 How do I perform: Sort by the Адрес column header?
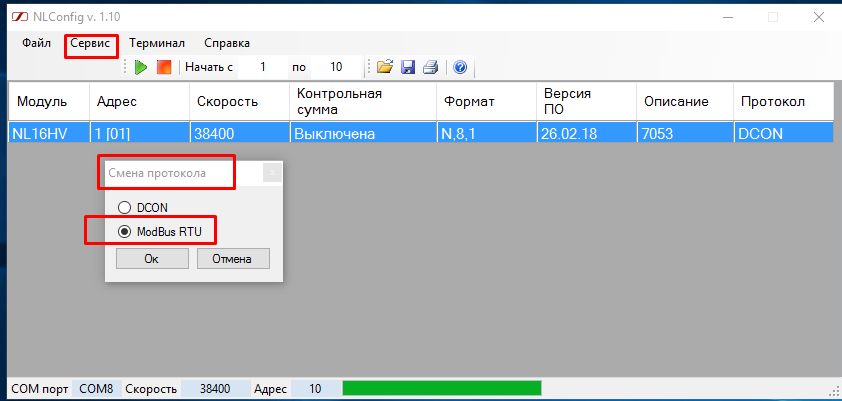pos(140,101)
